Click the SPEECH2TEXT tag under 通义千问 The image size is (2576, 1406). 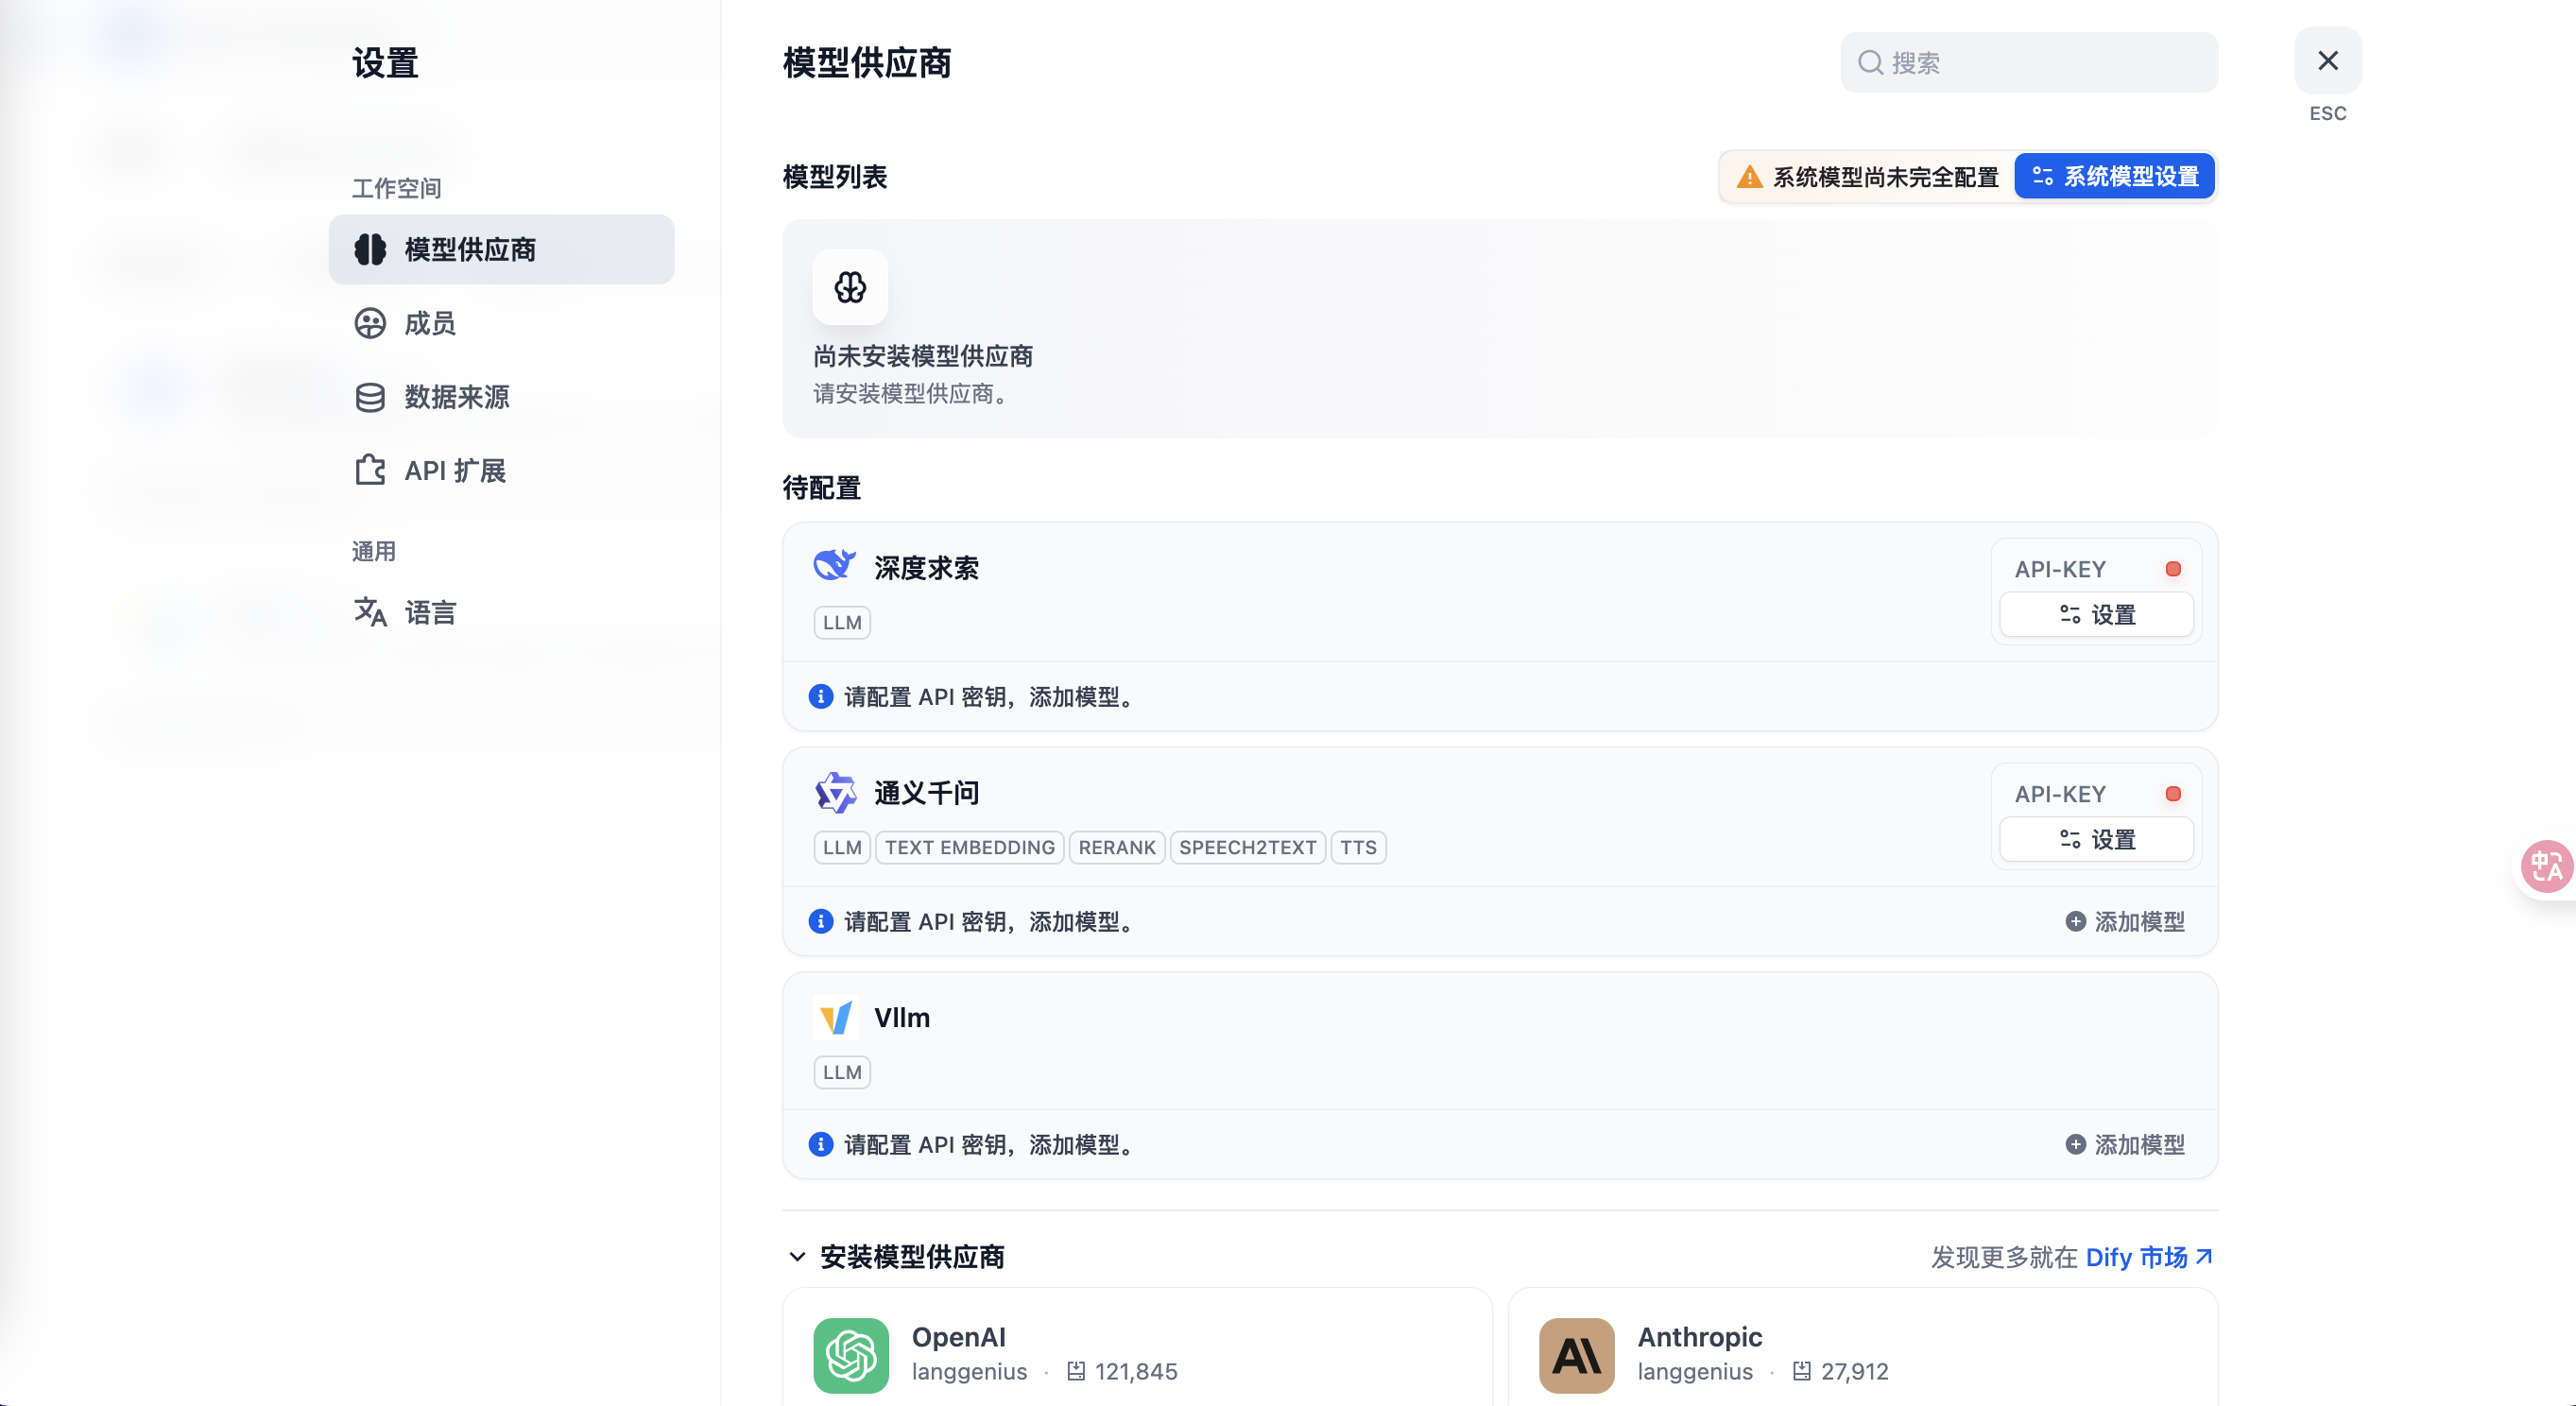[x=1247, y=847]
